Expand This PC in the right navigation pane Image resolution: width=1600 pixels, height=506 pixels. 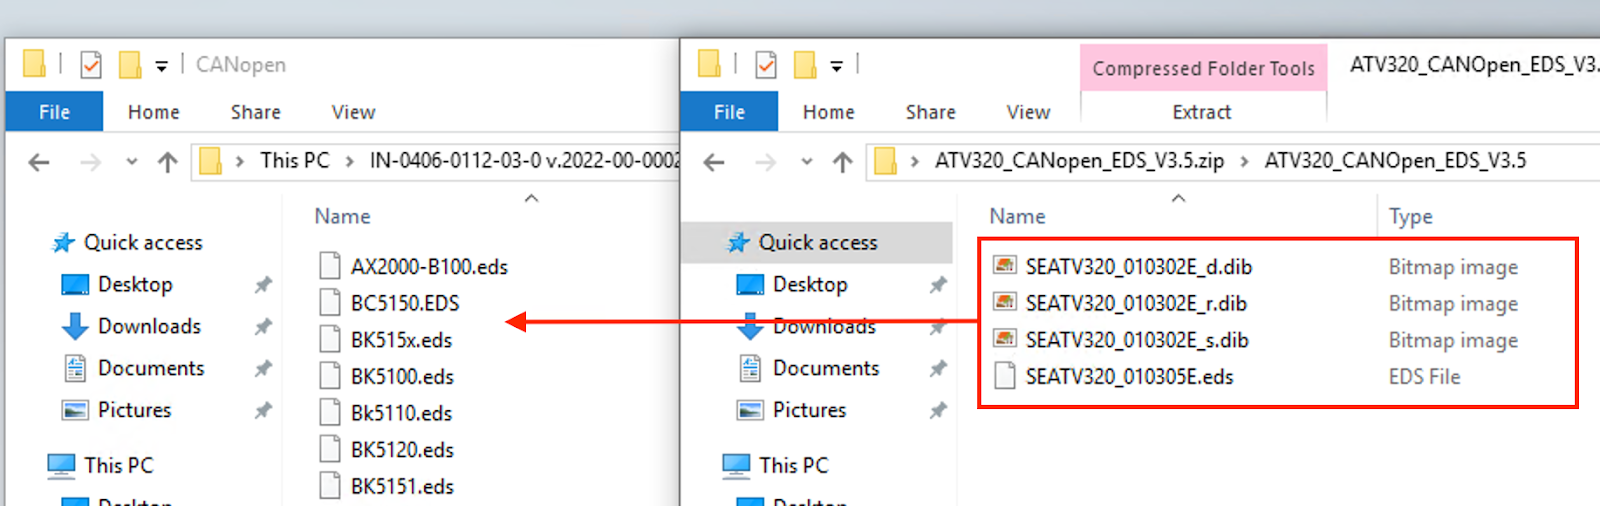(793, 465)
